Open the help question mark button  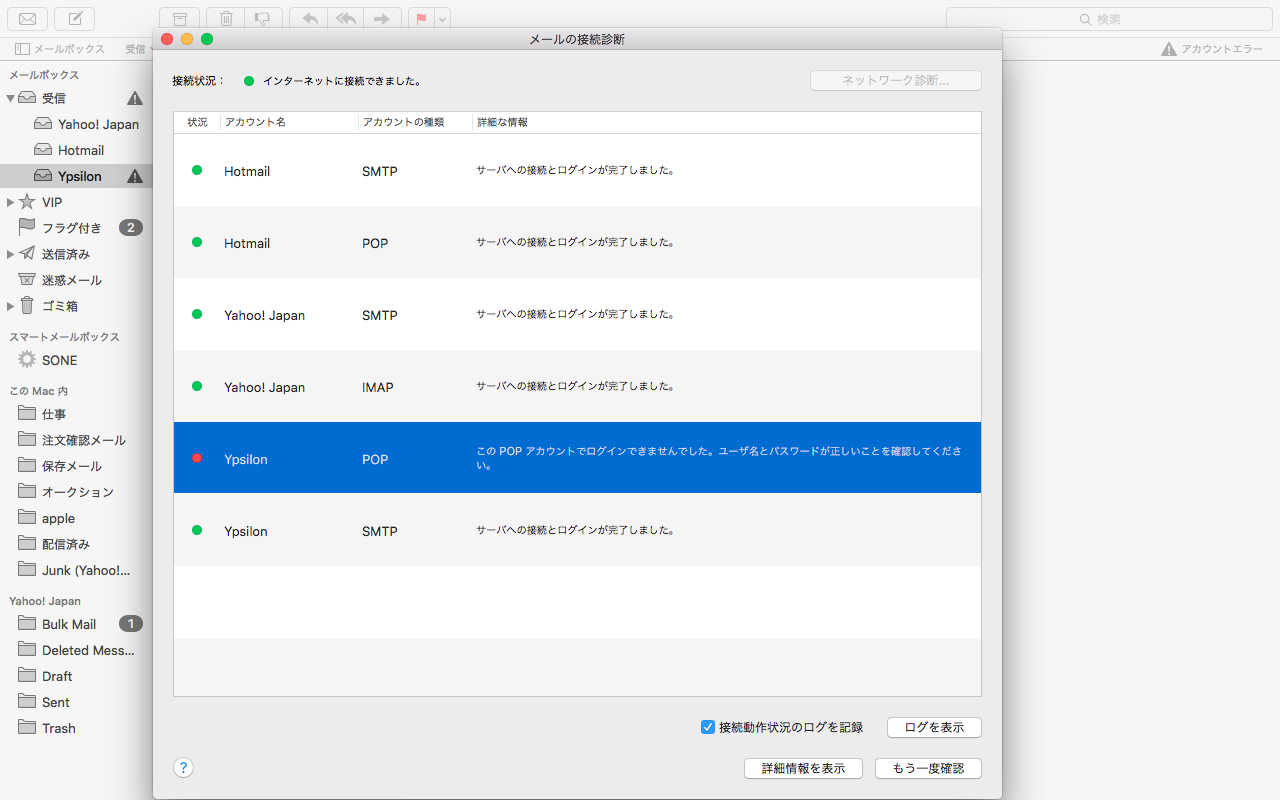click(x=183, y=767)
